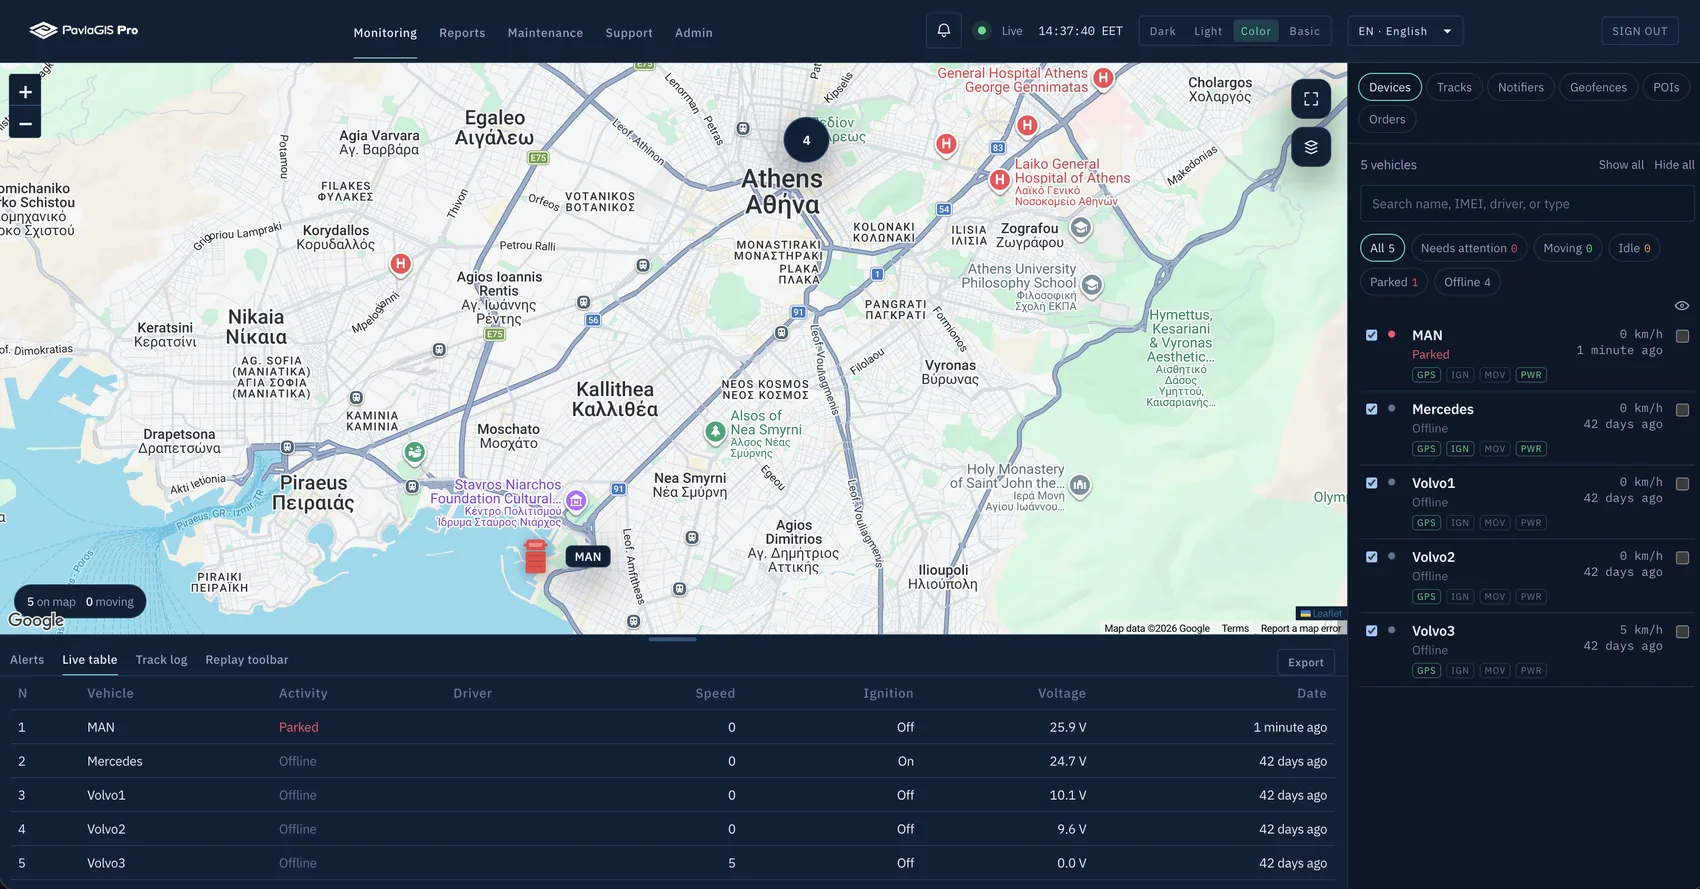
Task: Tick the right-side checkbox for MAN
Action: (1682, 336)
